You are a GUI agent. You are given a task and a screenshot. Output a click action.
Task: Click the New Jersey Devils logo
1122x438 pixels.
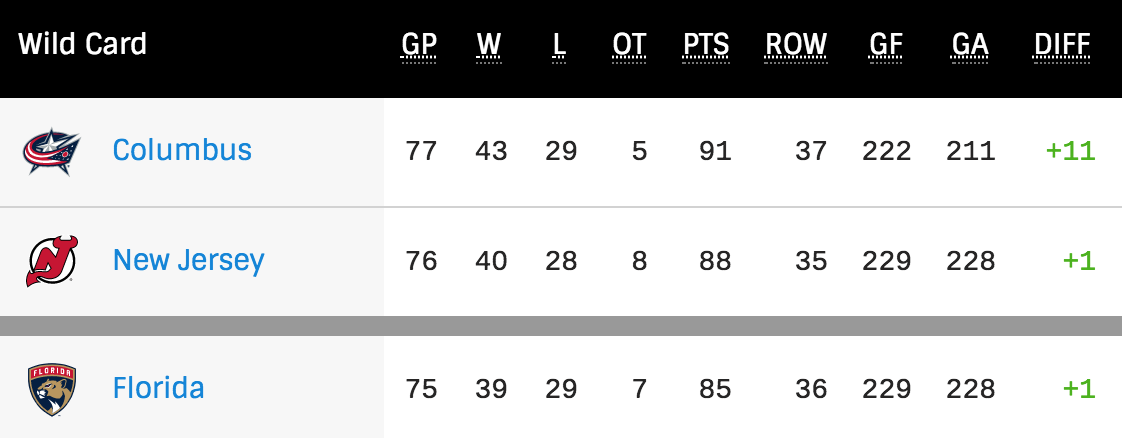(x=51, y=261)
